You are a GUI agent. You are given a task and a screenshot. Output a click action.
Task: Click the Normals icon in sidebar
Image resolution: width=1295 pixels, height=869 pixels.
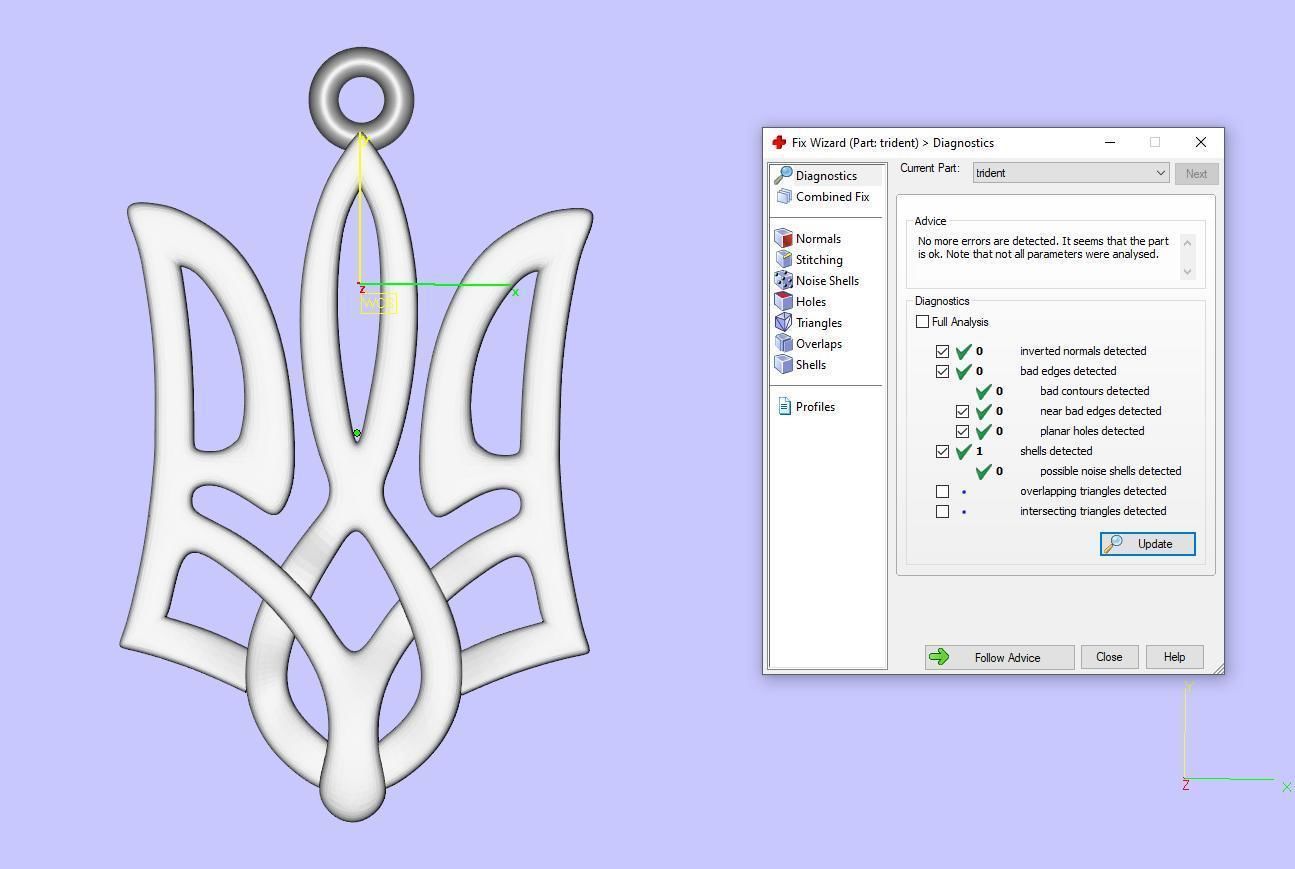coord(784,239)
